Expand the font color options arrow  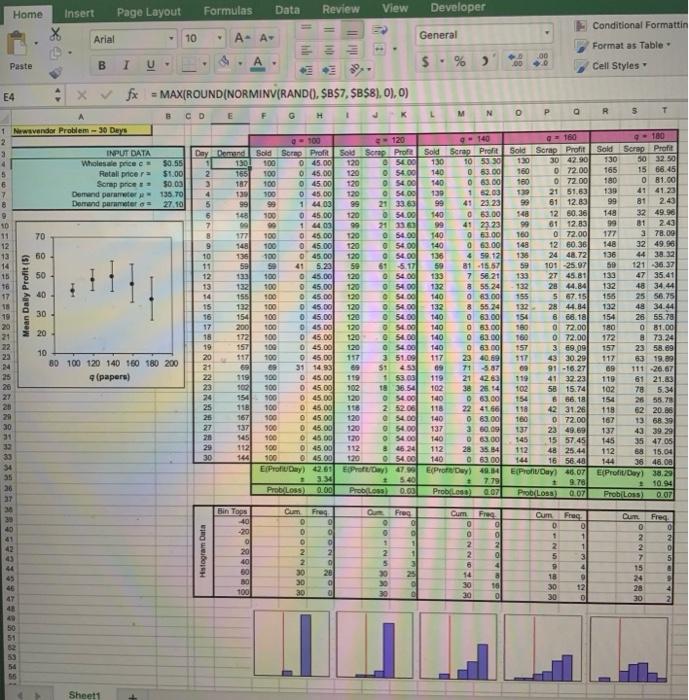click(x=274, y=64)
